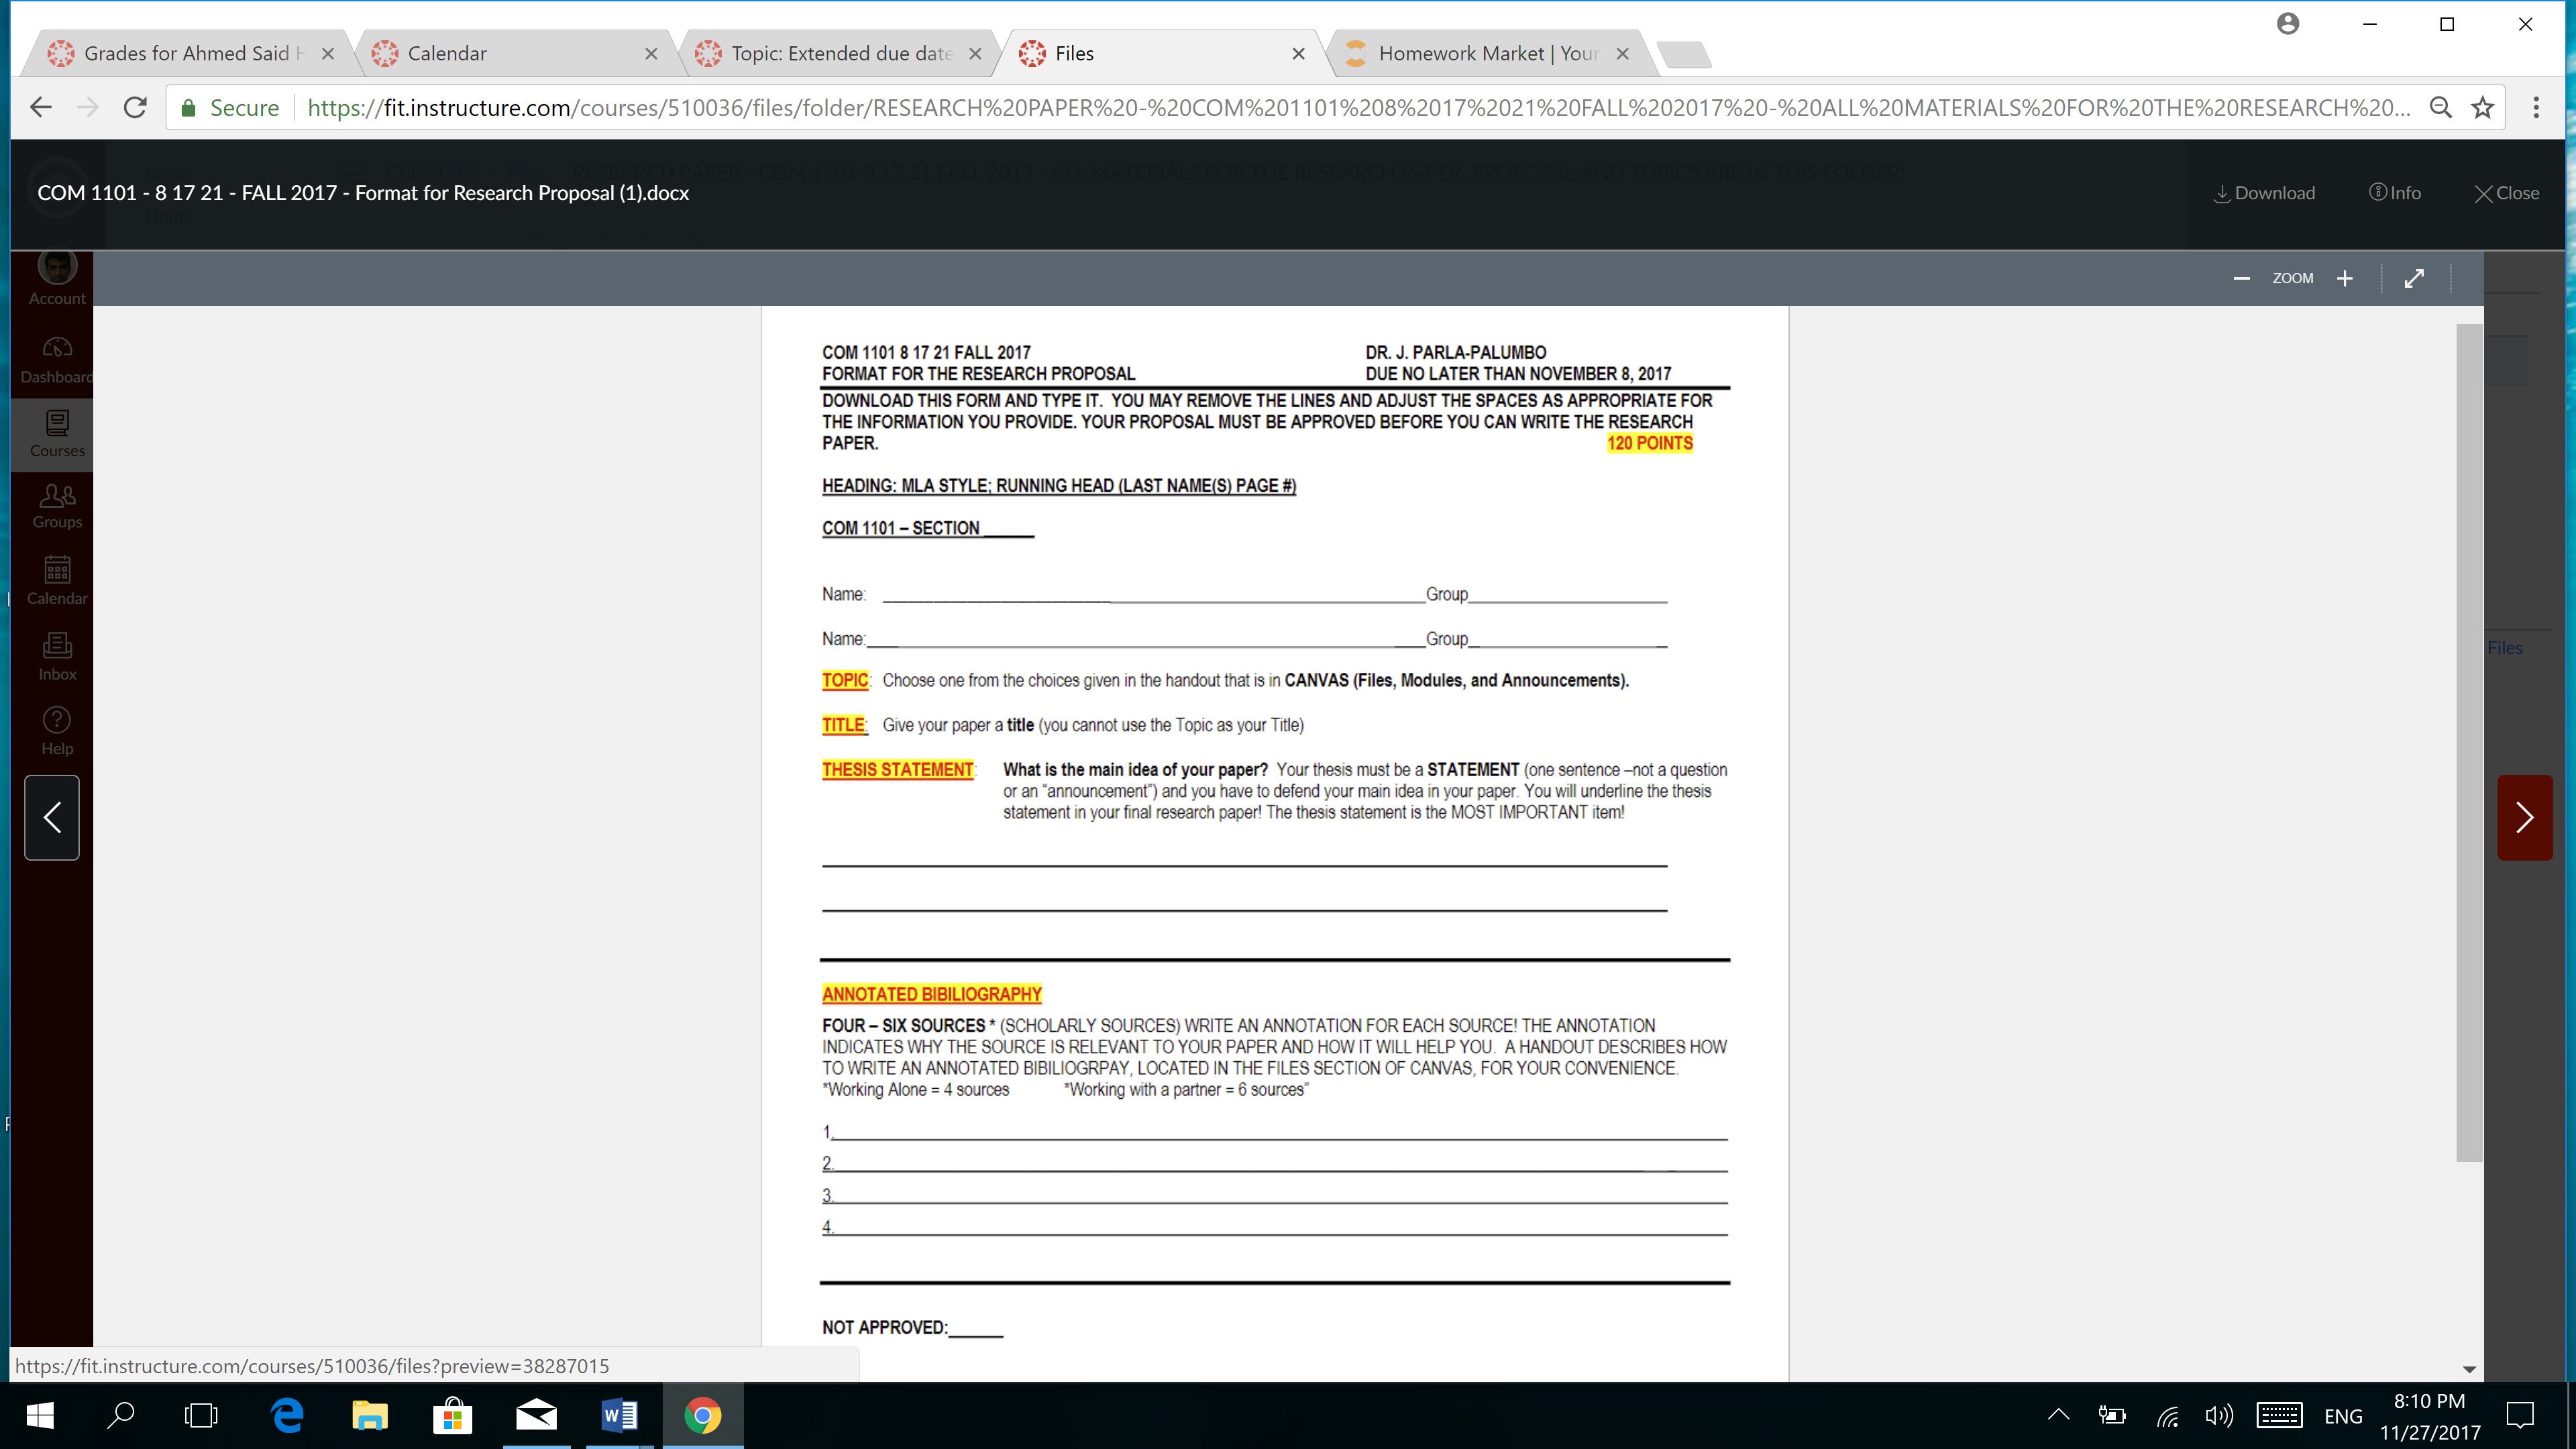Viewport: 2576px width, 1449px height.
Task: Select Google Chrome on taskbar
Action: click(x=702, y=1415)
